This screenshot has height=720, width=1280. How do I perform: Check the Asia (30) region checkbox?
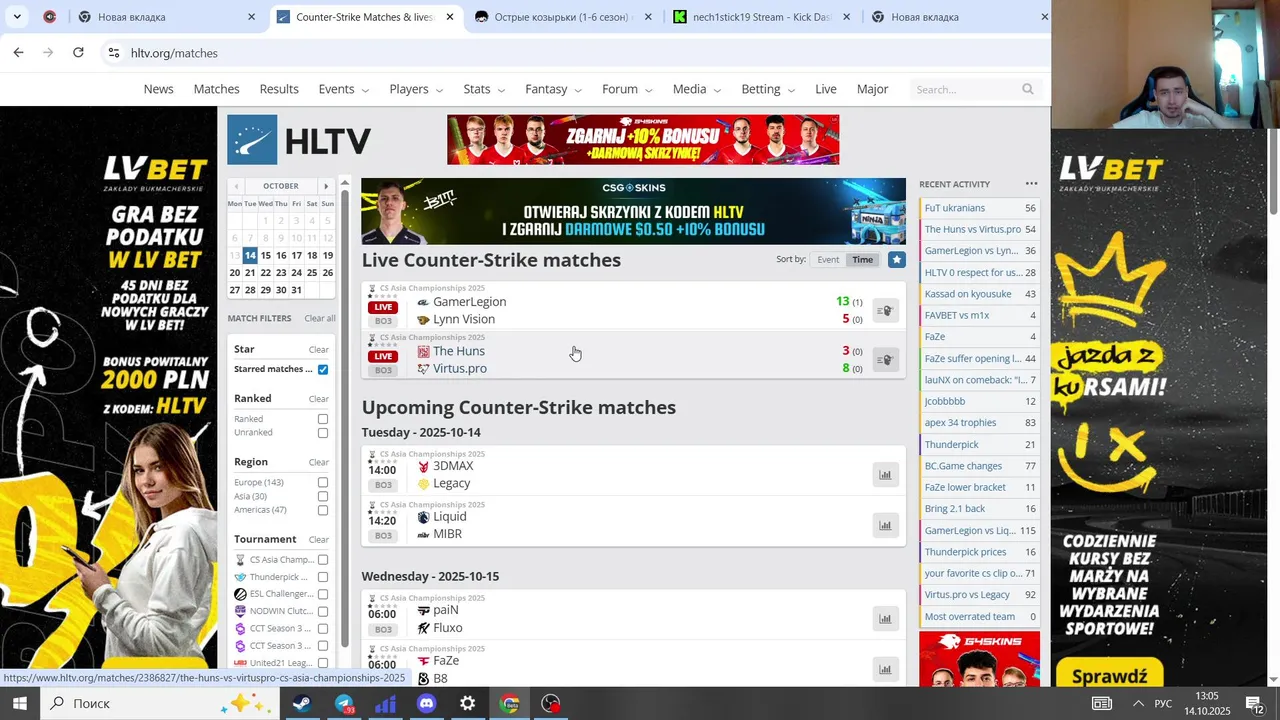click(x=323, y=496)
